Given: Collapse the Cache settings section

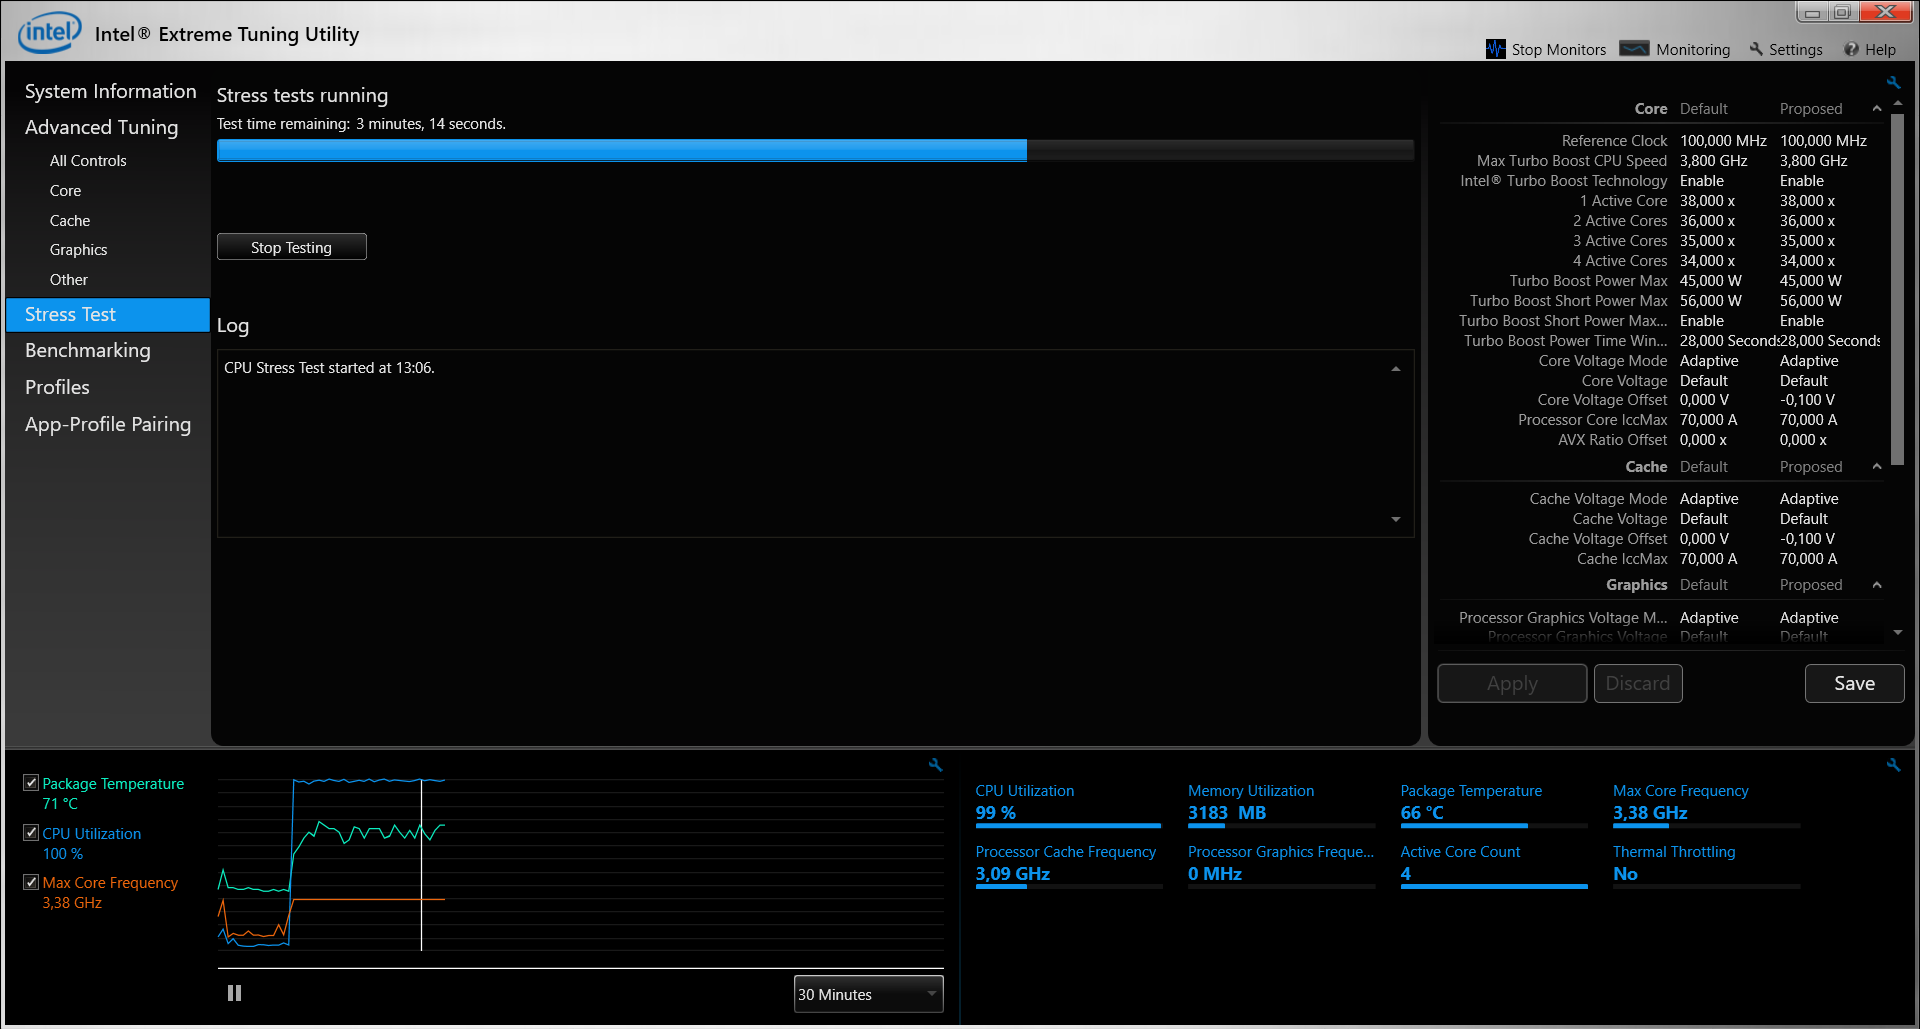Looking at the screenshot, I should click(x=1877, y=467).
